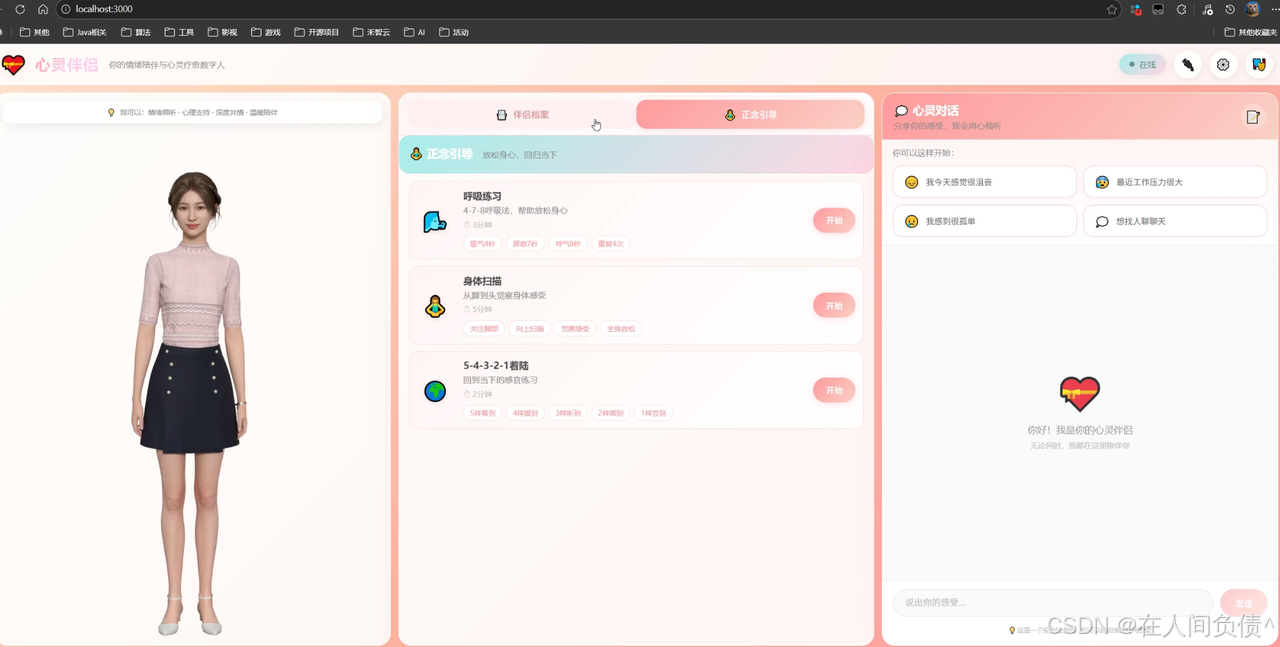1280x647 pixels.
Task: Click the notepad icon in 心灵对话 header
Action: (x=1252, y=117)
